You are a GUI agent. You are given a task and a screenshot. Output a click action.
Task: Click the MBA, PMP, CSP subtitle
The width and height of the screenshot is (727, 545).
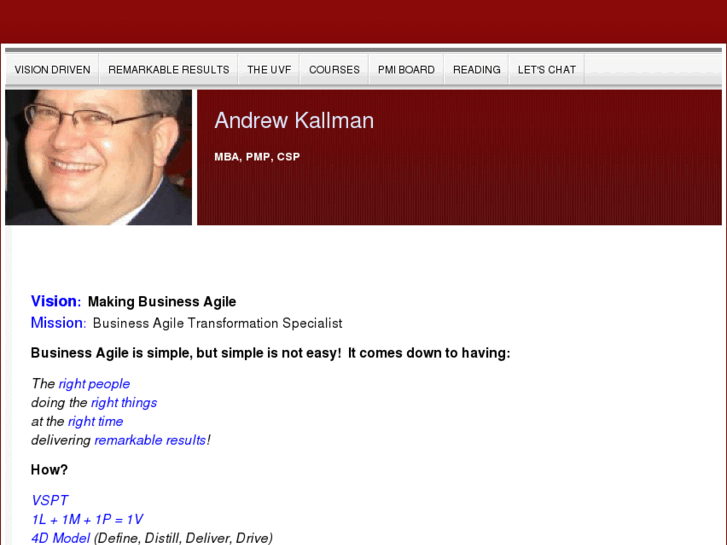coord(257,157)
